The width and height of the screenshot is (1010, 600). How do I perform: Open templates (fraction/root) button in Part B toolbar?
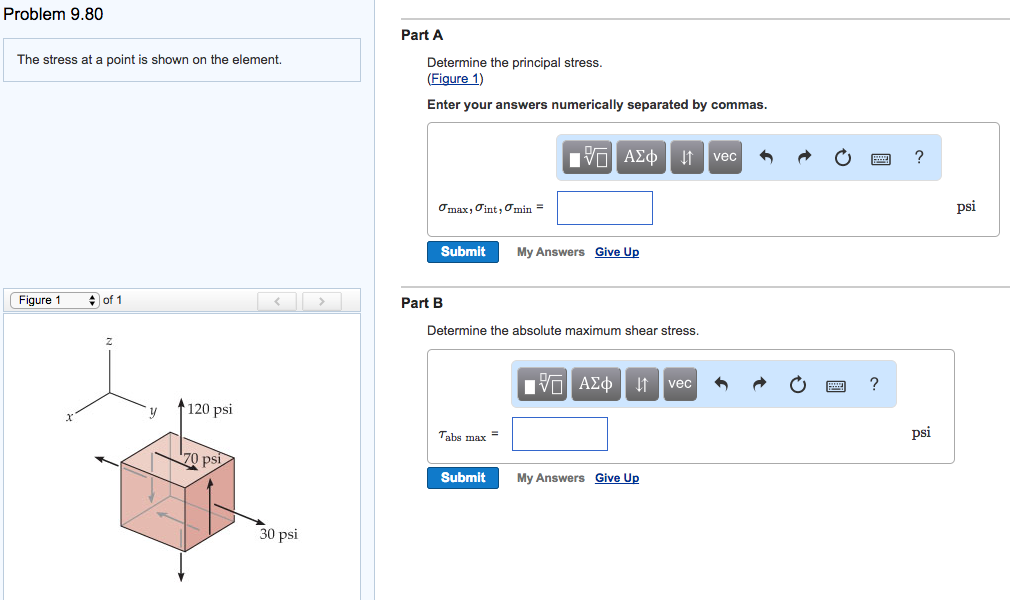tap(542, 385)
